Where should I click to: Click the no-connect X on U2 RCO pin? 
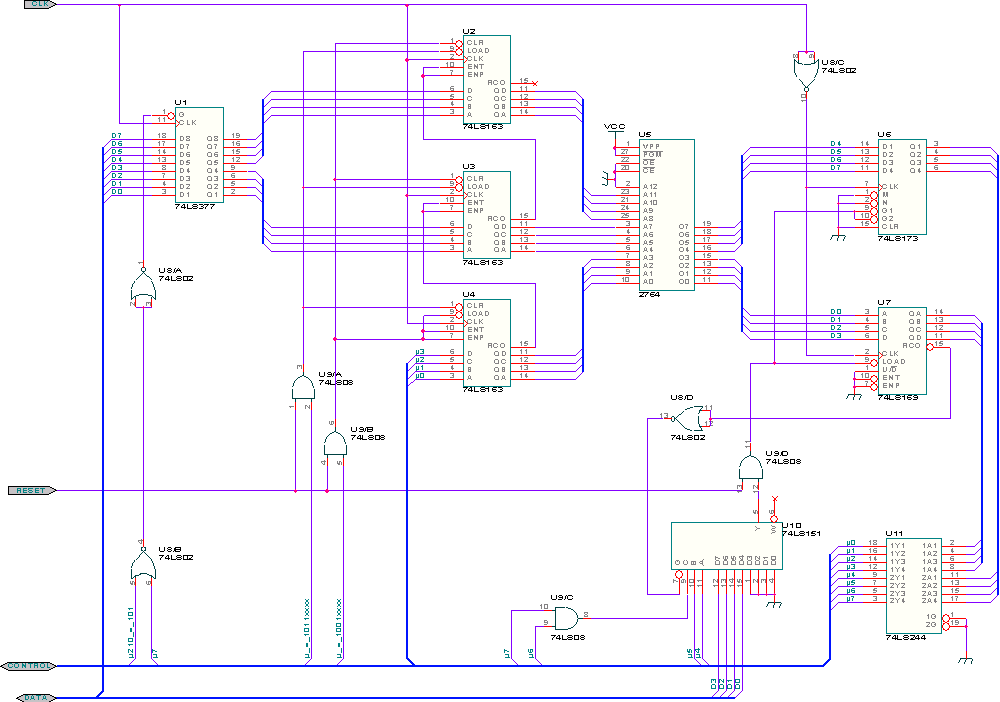tap(535, 83)
